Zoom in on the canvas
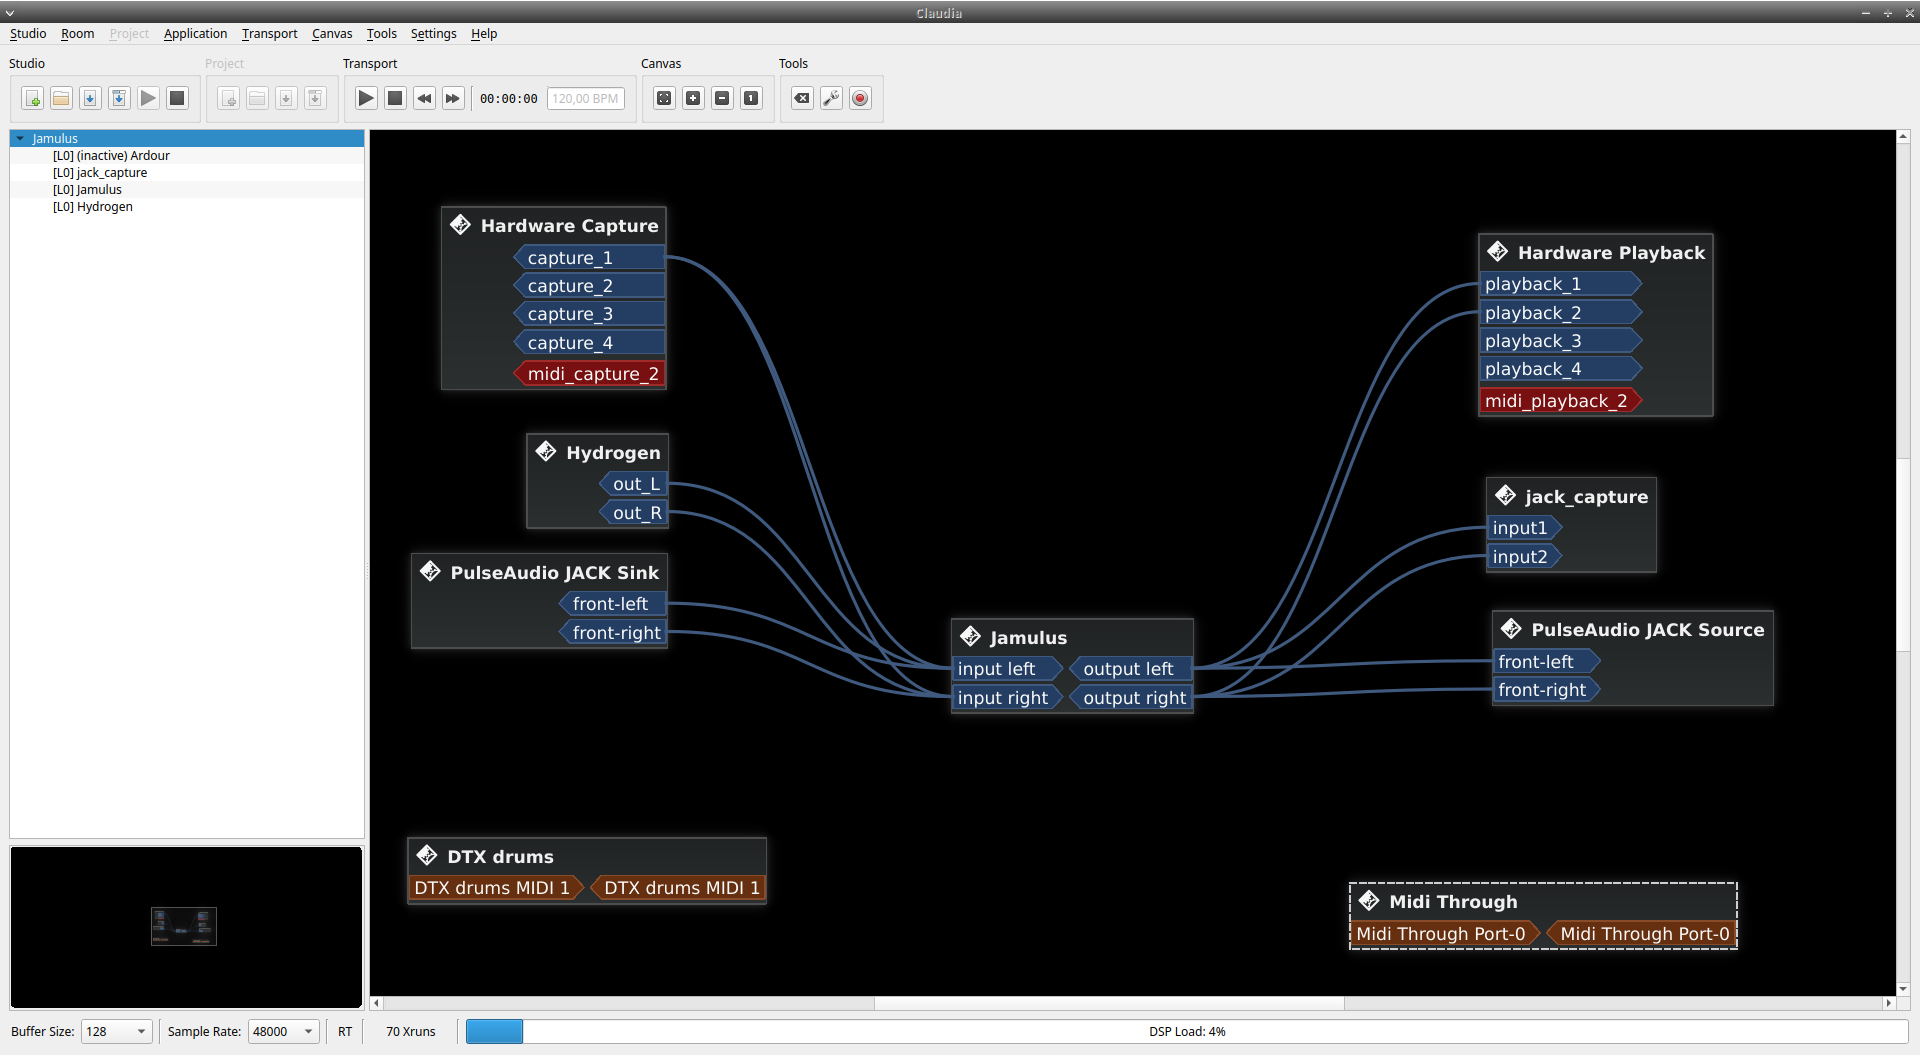This screenshot has width=1920, height=1055. [693, 98]
